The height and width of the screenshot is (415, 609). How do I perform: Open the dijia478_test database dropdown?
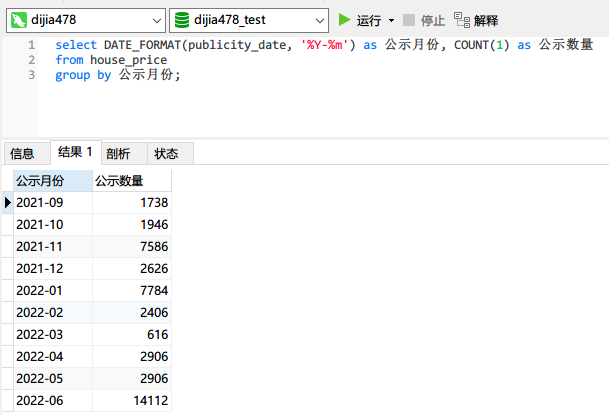click(x=319, y=20)
